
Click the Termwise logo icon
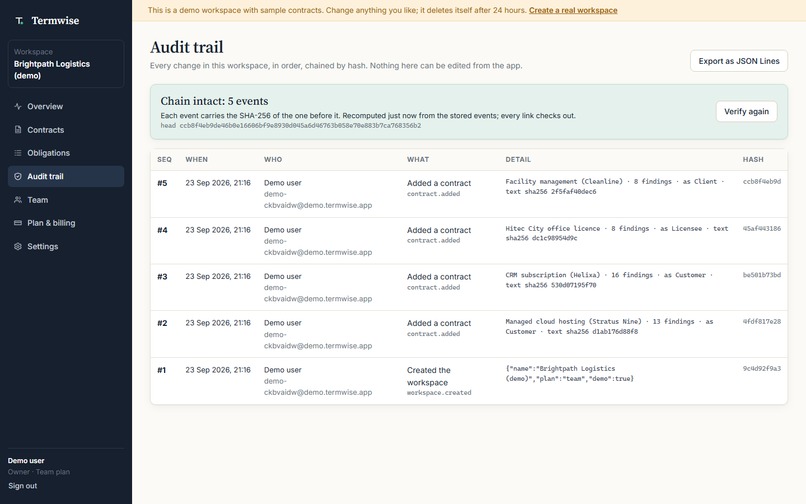(x=19, y=21)
